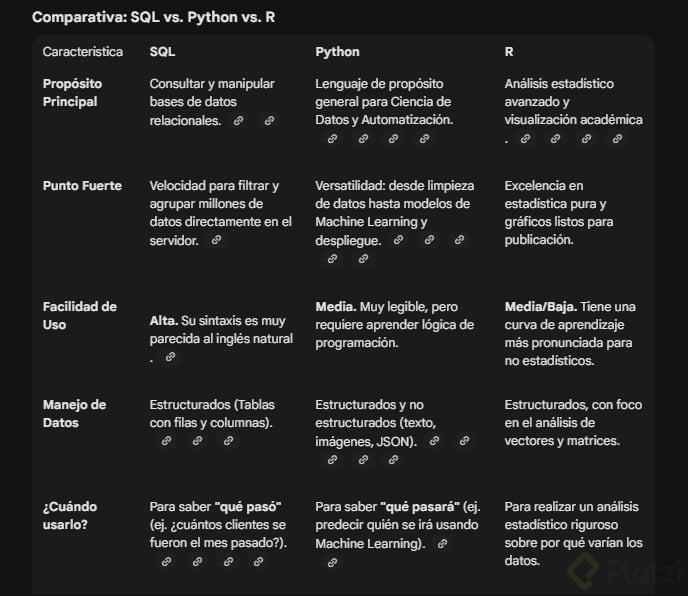Select the 'Punto Fuerte' row label
The height and width of the screenshot is (596, 688).
pyautogui.click(x=83, y=186)
